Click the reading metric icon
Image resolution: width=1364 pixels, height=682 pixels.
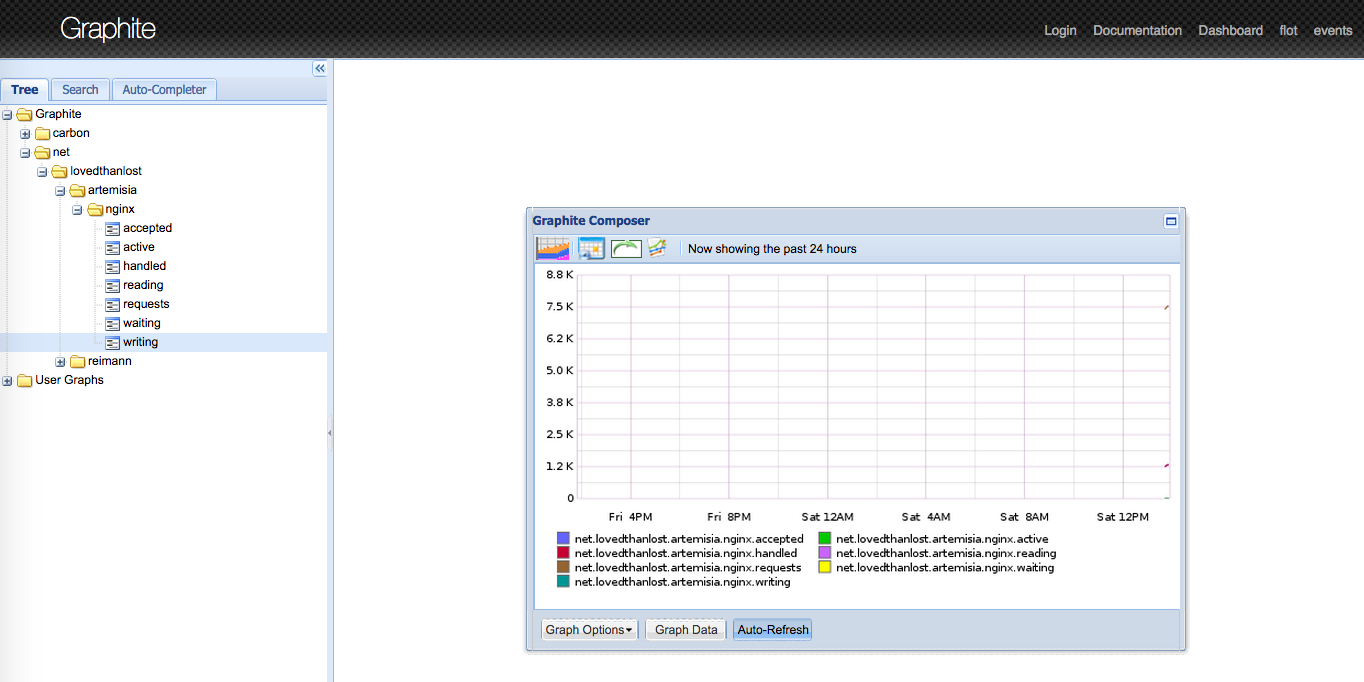112,285
